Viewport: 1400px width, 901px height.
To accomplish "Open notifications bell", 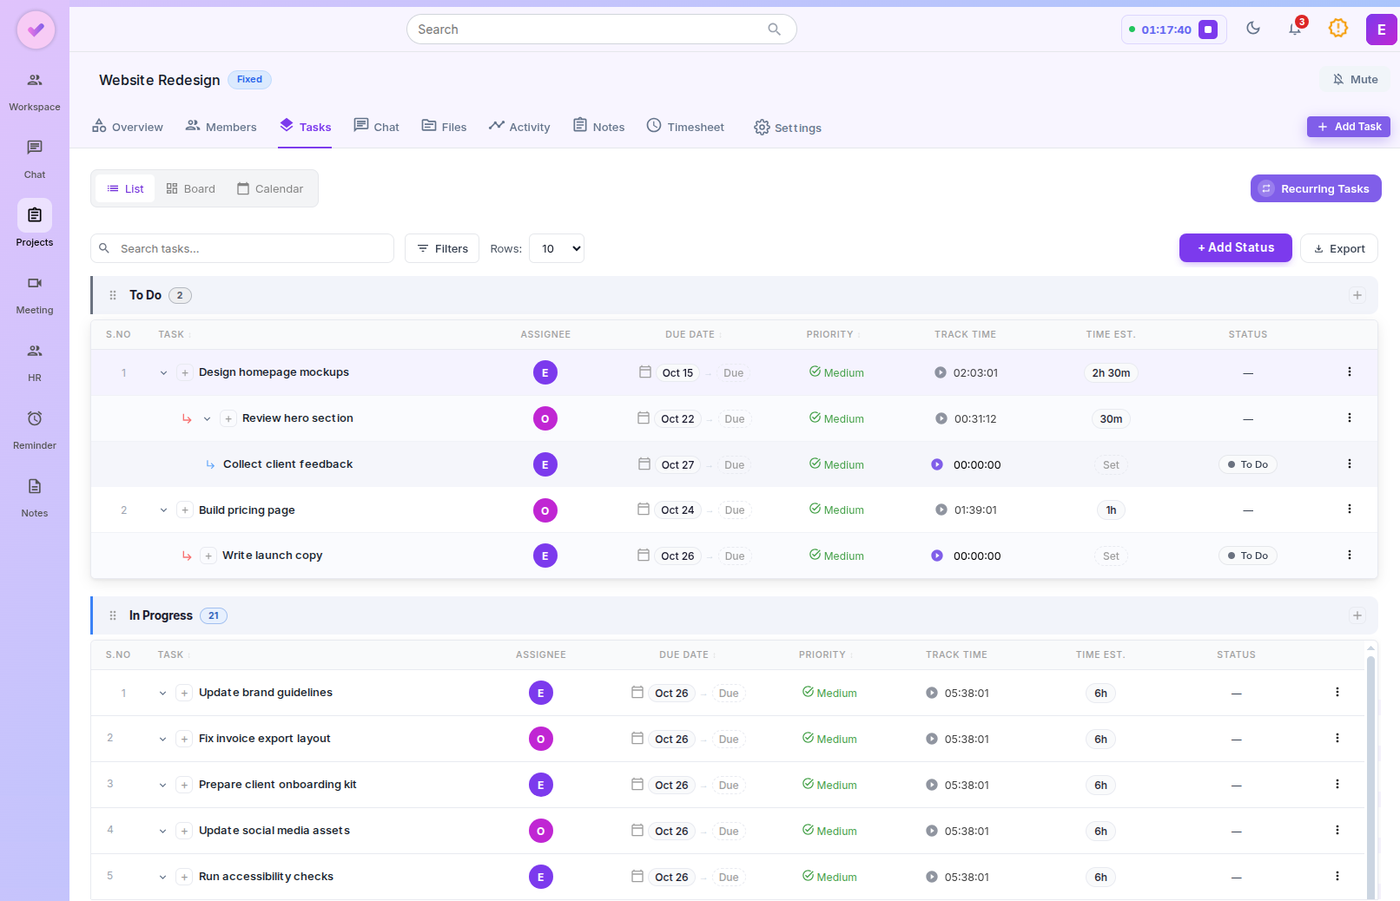I will (1295, 29).
